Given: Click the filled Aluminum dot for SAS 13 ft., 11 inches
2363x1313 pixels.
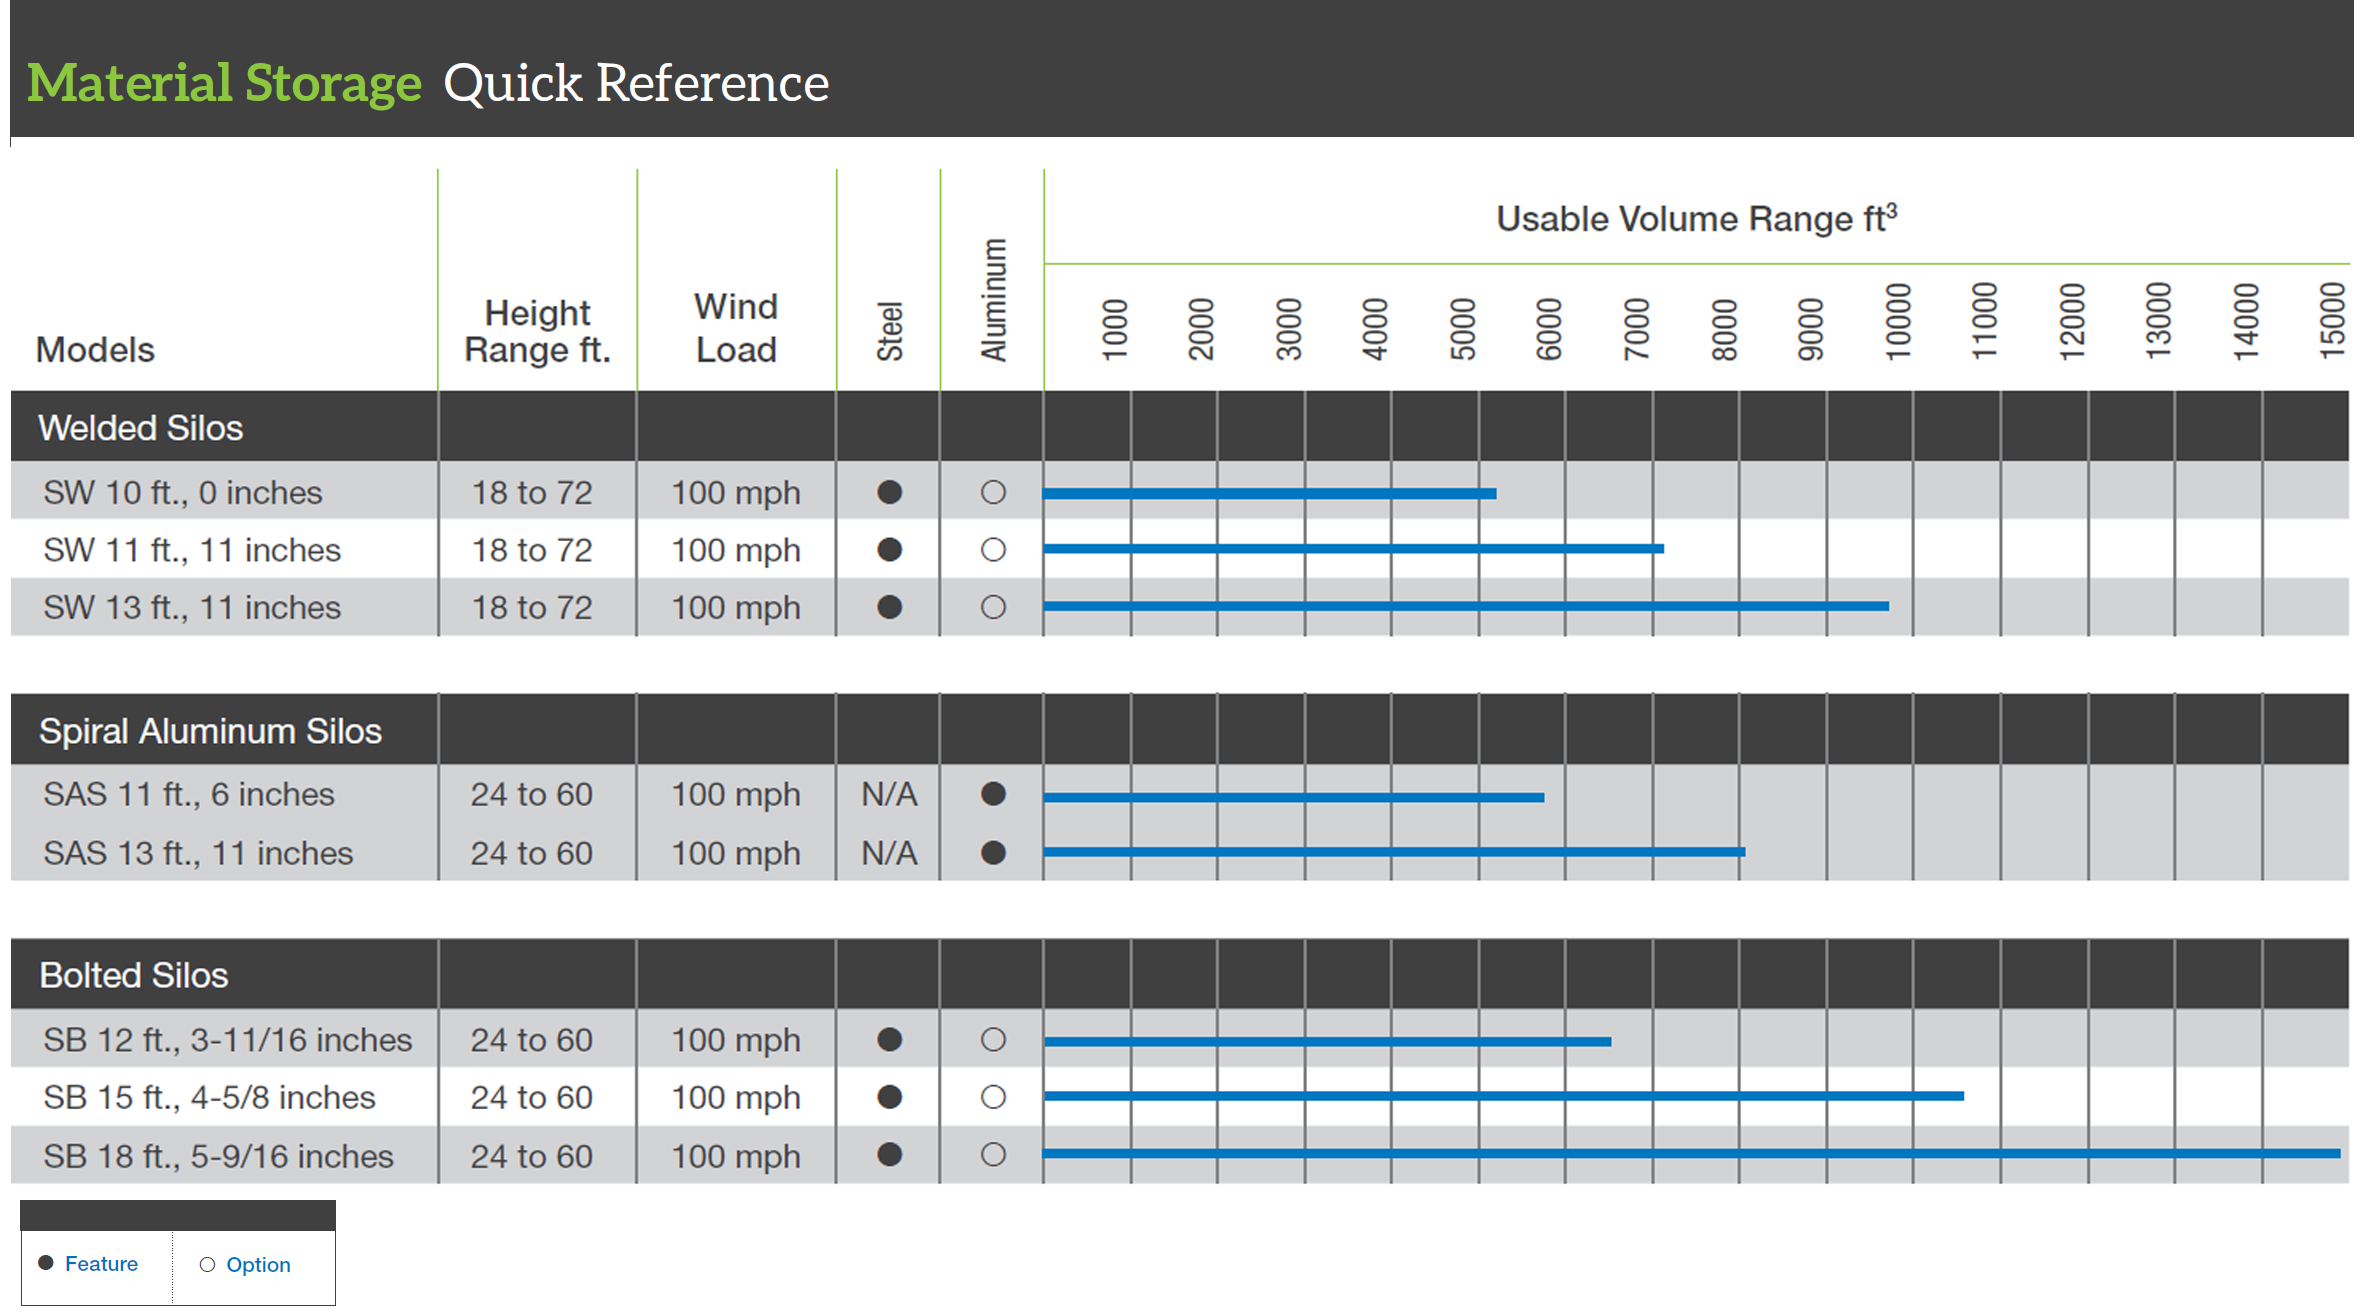Looking at the screenshot, I should pos(993,853).
